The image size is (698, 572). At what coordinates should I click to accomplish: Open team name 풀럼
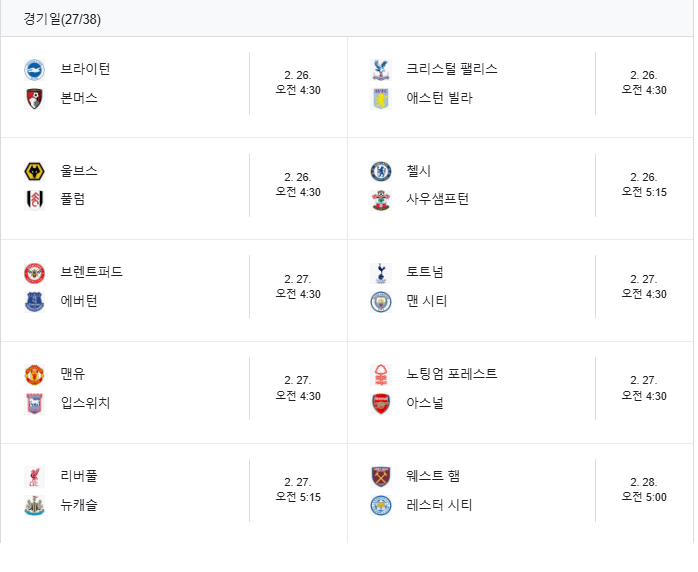click(73, 199)
